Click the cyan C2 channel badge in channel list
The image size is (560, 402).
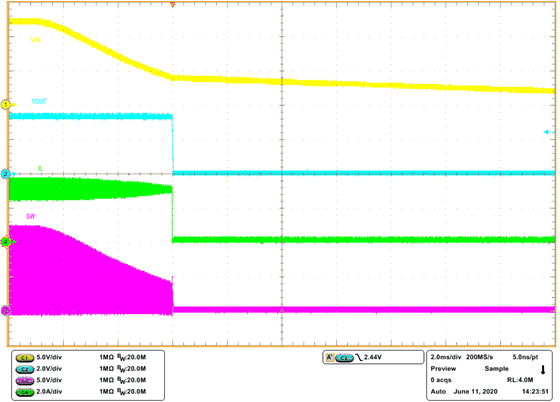click(25, 369)
